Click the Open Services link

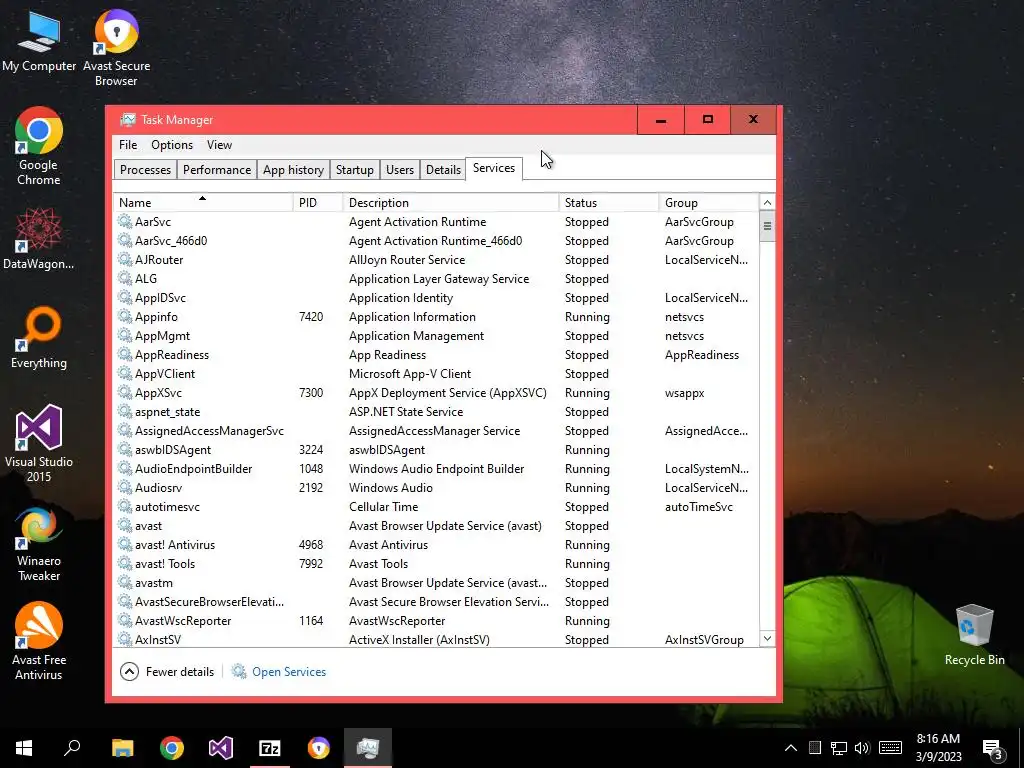(289, 671)
